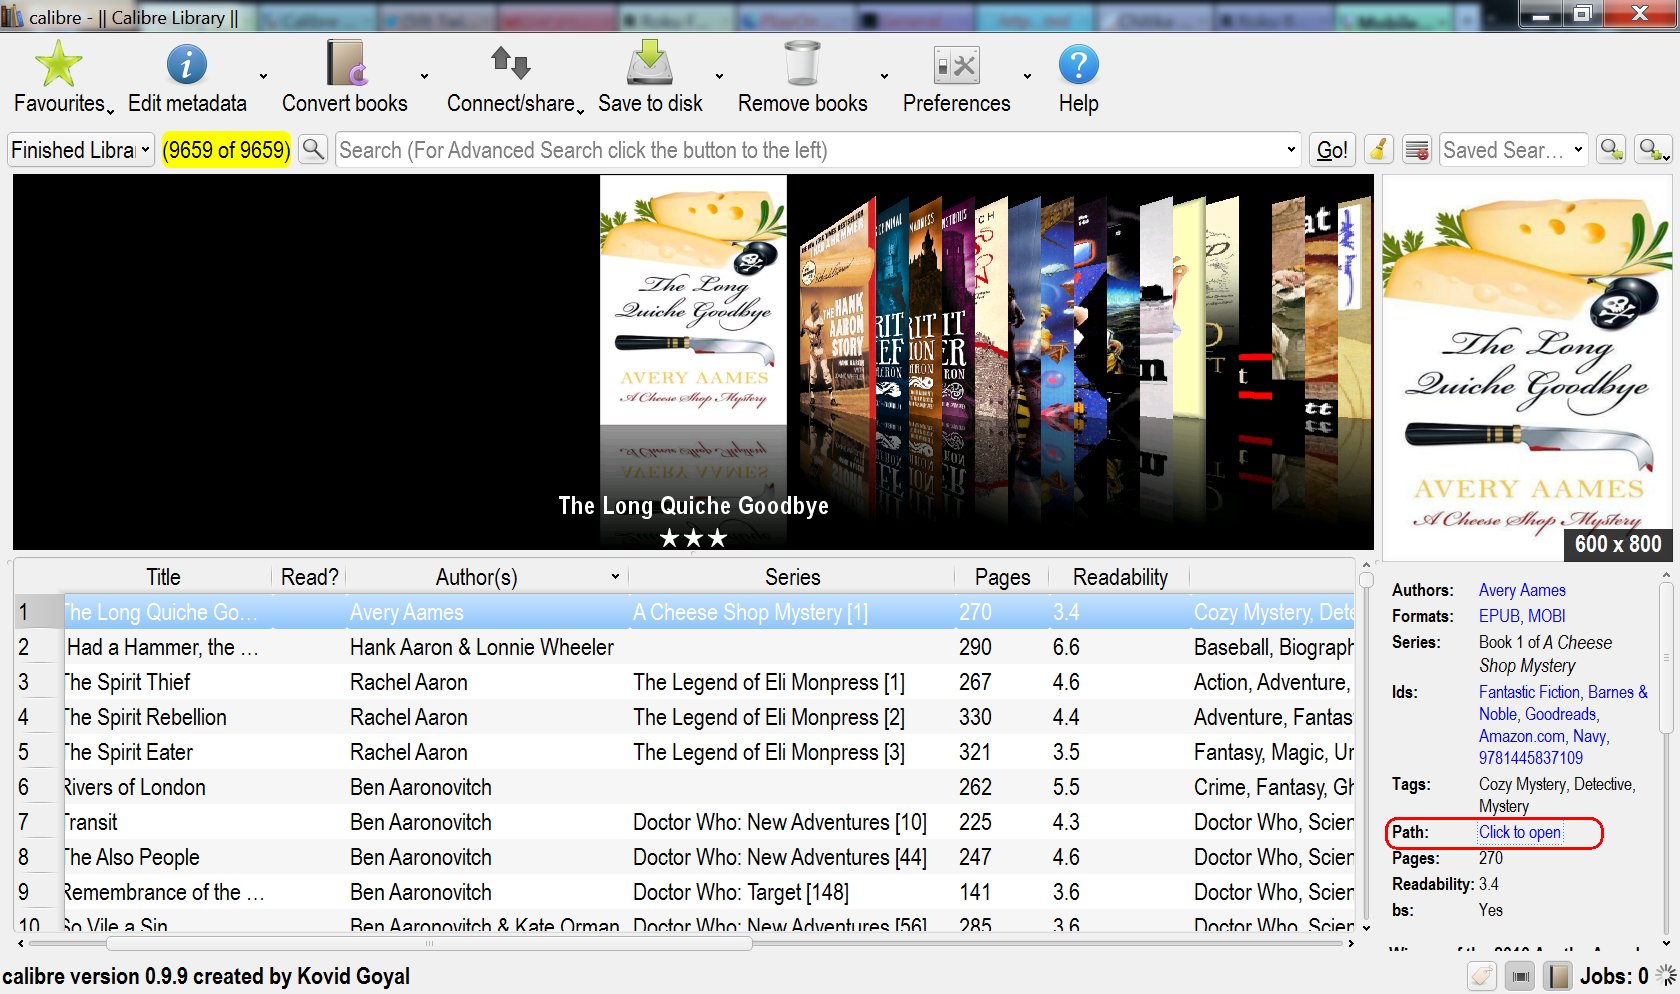Click the book list scroll-right arrow

(1351, 943)
